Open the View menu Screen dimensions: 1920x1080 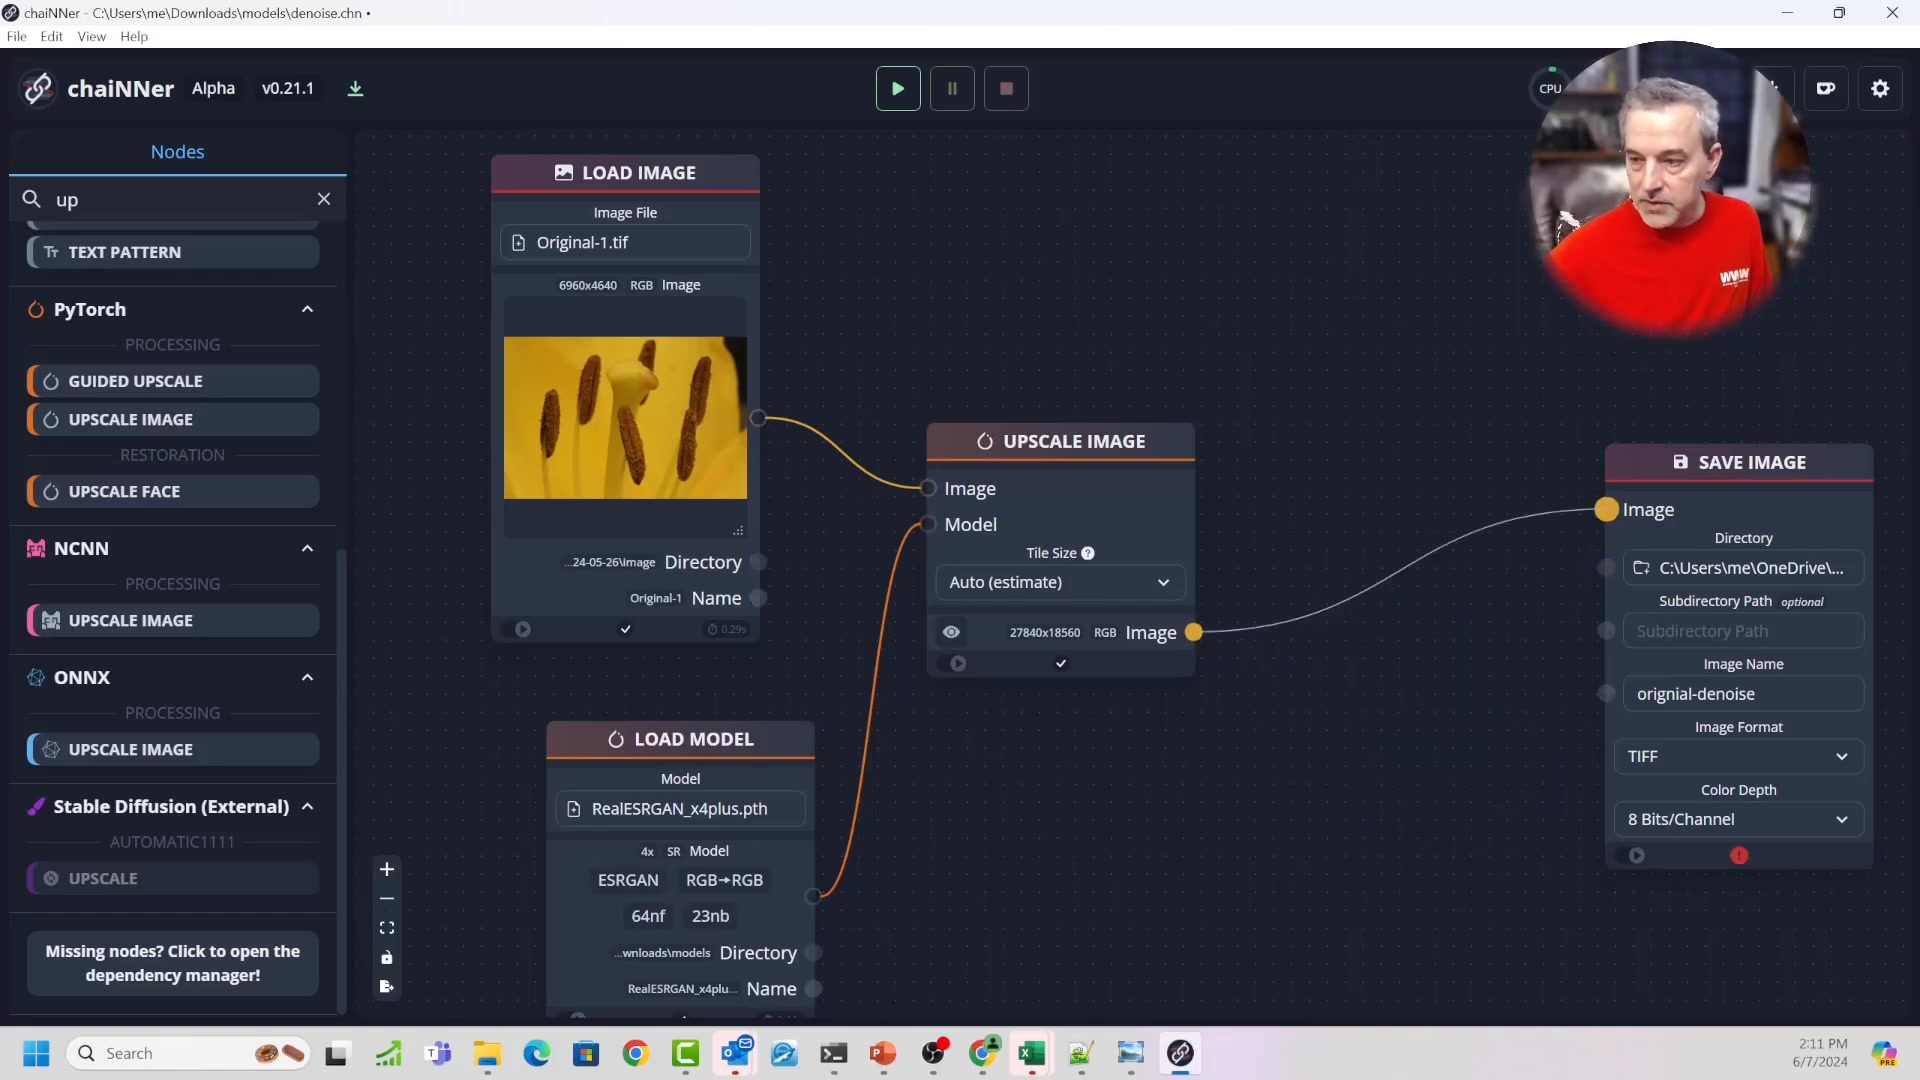pos(91,36)
